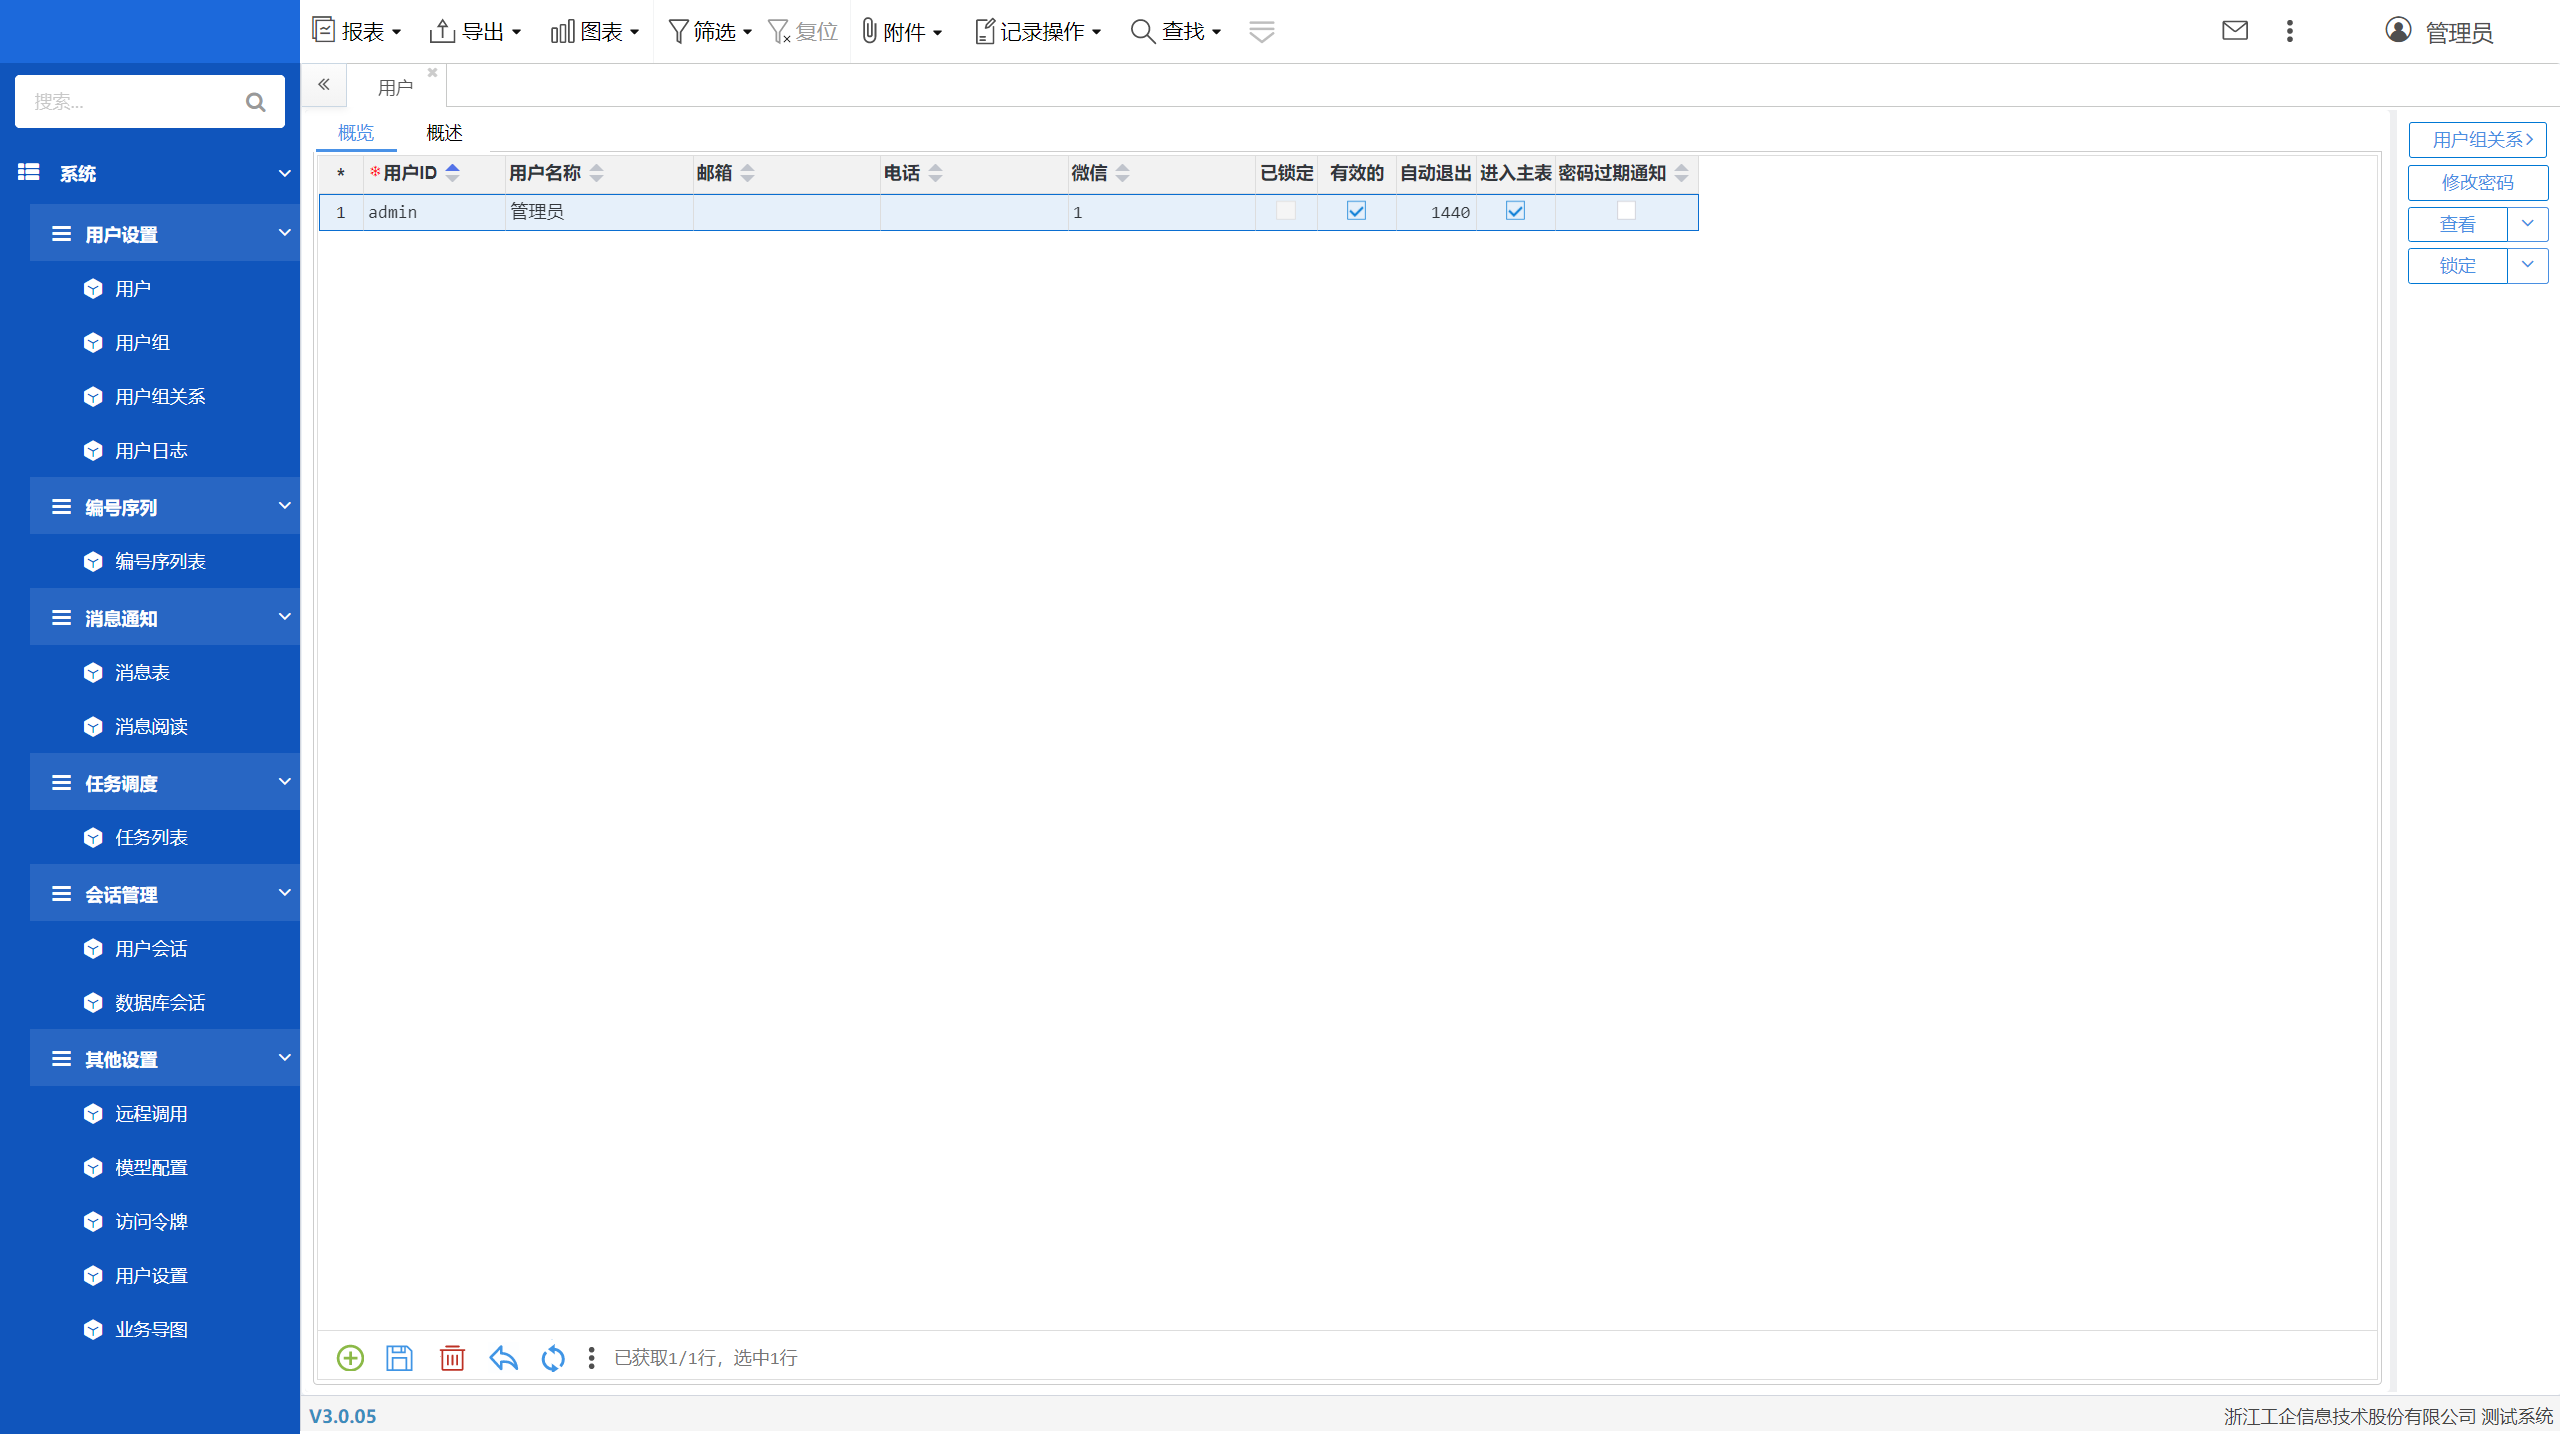The width and height of the screenshot is (2560, 1434).
Task: Expand the 锁定 button dropdown arrow
Action: 2527,266
